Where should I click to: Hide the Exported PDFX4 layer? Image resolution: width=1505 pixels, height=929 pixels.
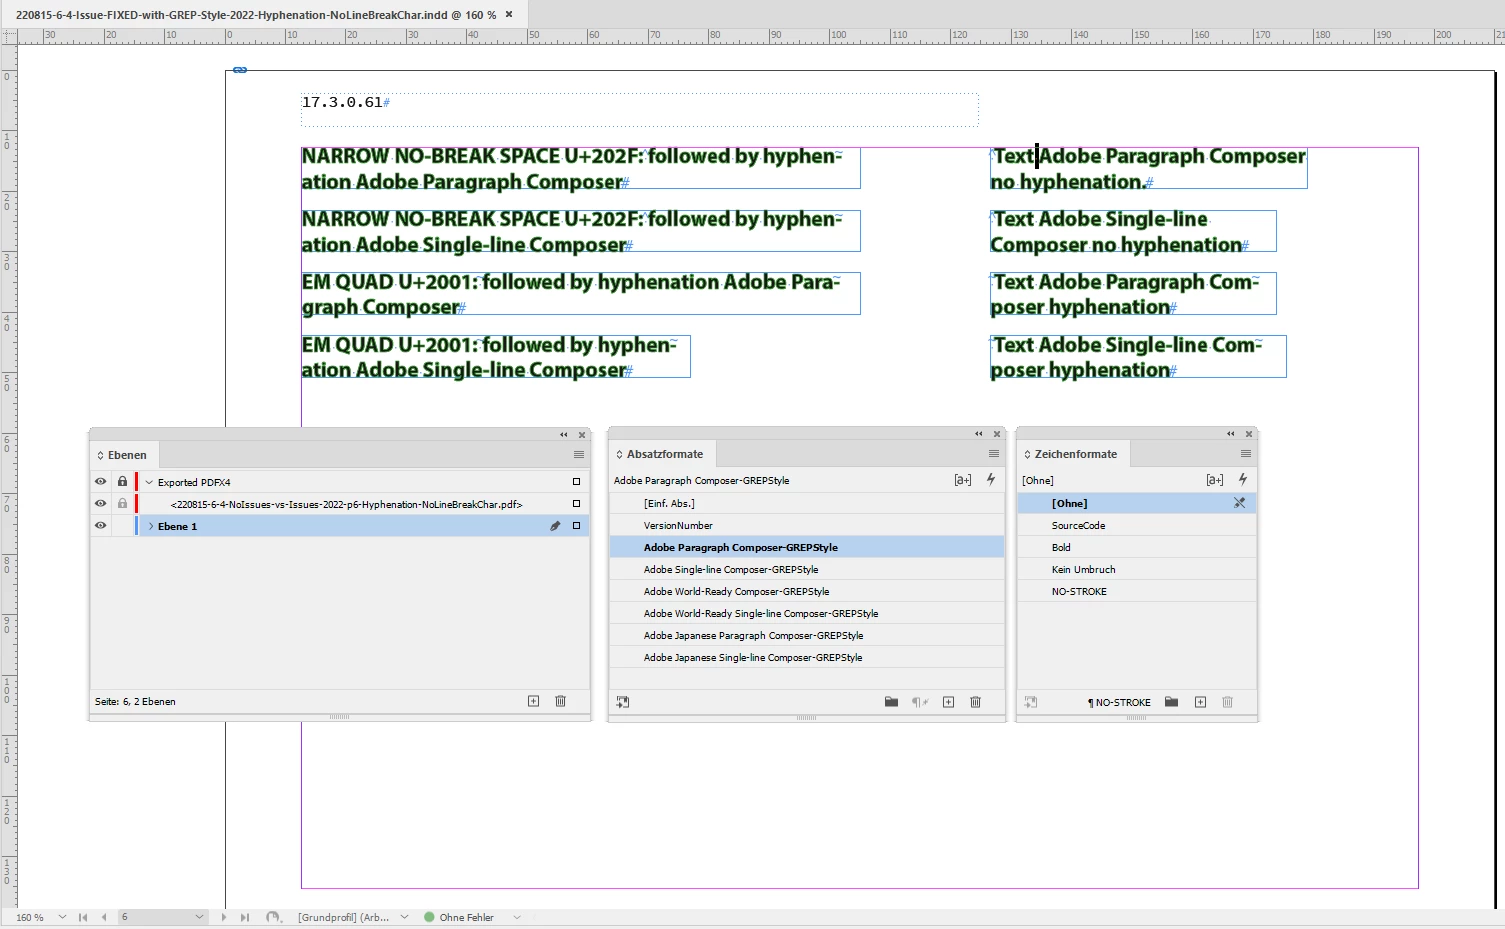pyautogui.click(x=100, y=482)
